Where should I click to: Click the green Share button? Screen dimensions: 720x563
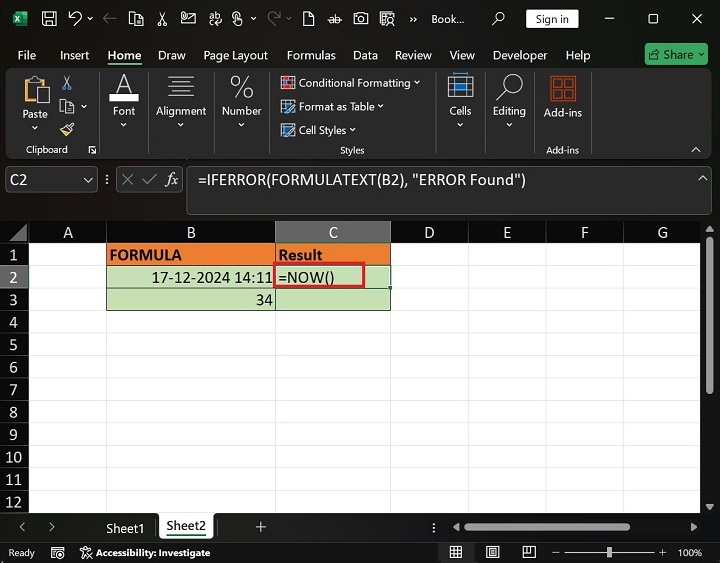click(x=676, y=55)
